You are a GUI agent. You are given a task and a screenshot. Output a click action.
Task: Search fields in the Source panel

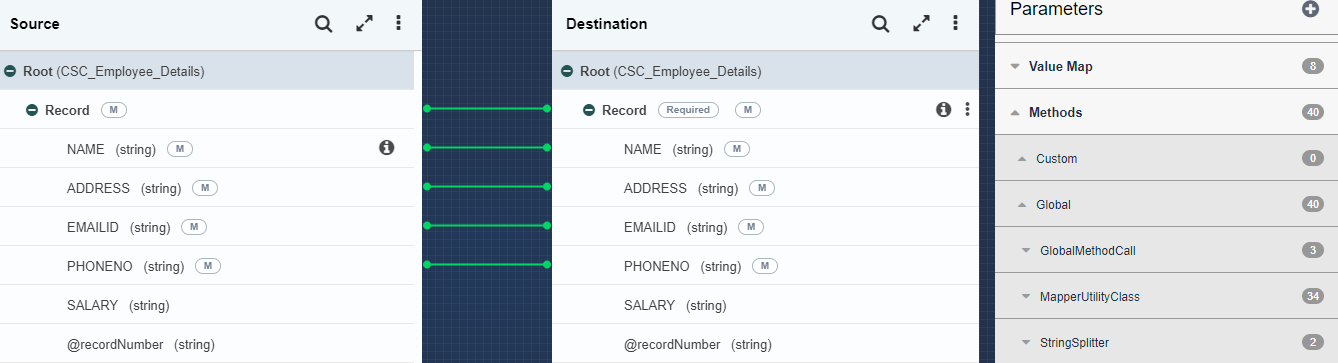coord(323,24)
